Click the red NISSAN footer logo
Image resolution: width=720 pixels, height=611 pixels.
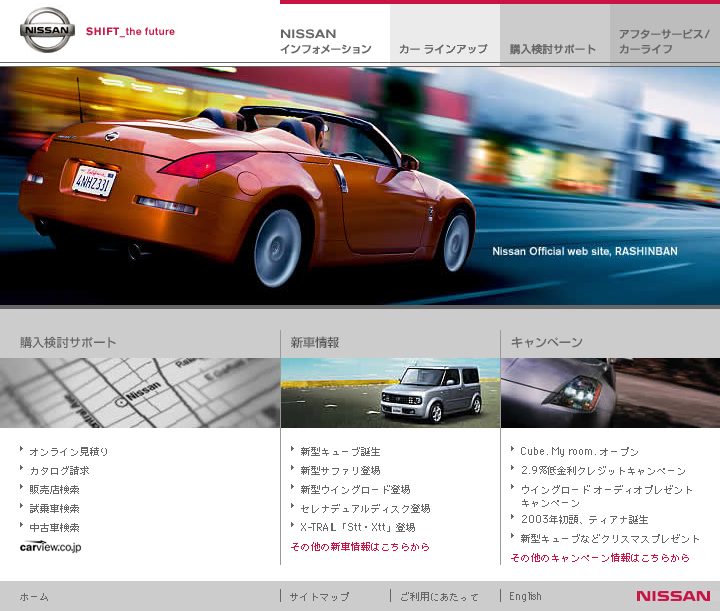coord(673,596)
